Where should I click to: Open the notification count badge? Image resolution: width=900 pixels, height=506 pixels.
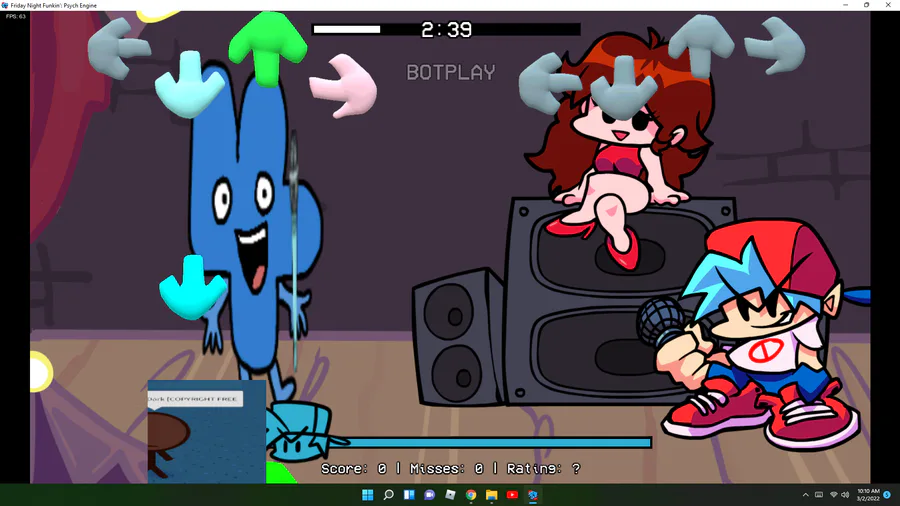[887, 495]
